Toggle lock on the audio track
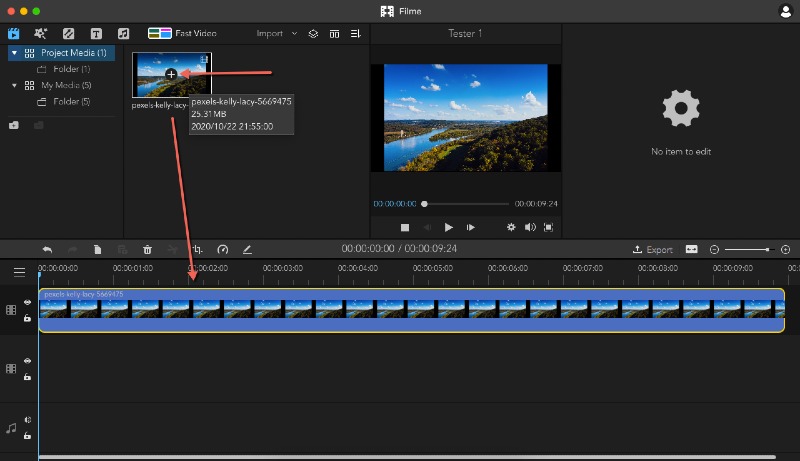This screenshot has height=461, width=800. pyautogui.click(x=28, y=436)
